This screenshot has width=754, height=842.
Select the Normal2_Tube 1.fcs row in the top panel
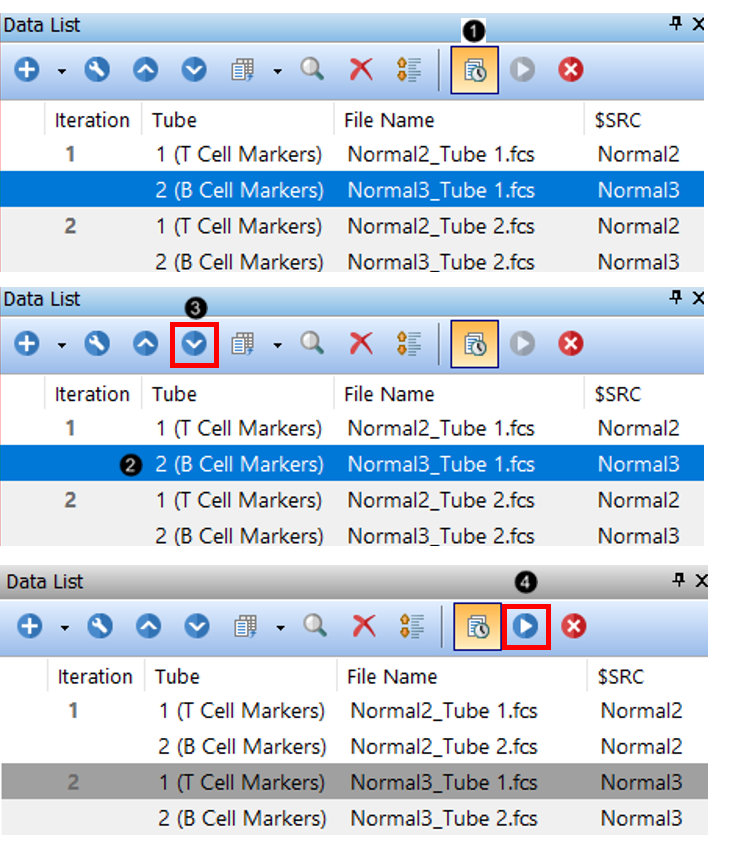pyautogui.click(x=352, y=154)
